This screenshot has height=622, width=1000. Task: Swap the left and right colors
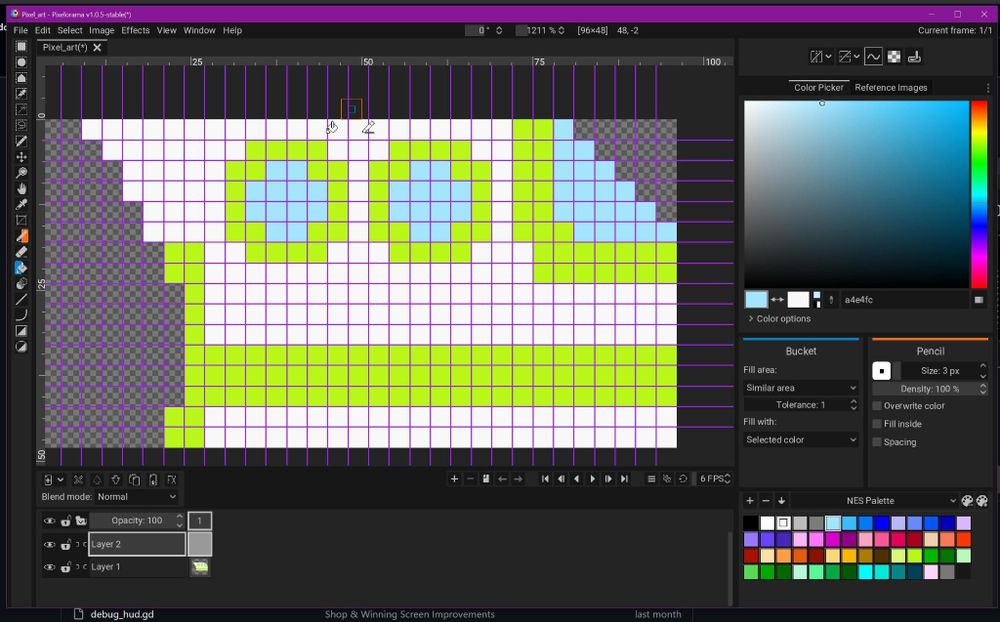[x=777, y=300]
